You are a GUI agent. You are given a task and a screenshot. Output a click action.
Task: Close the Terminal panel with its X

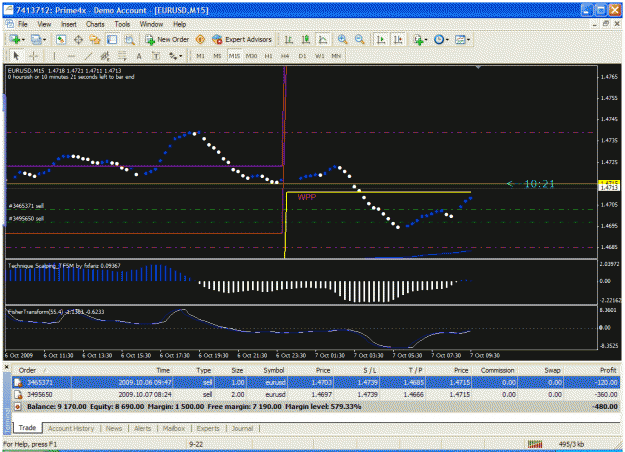[x=6, y=366]
